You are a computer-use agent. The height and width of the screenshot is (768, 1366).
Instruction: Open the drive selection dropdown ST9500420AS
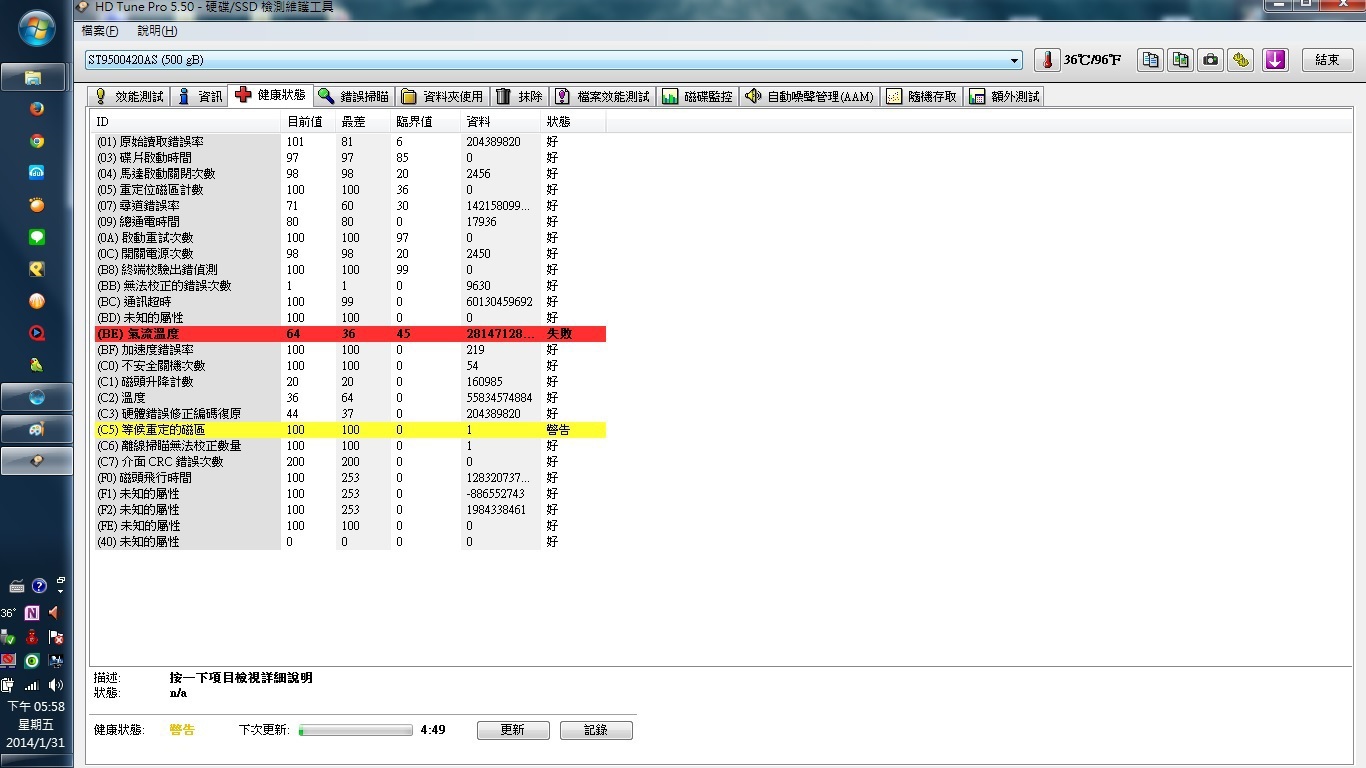pos(554,60)
